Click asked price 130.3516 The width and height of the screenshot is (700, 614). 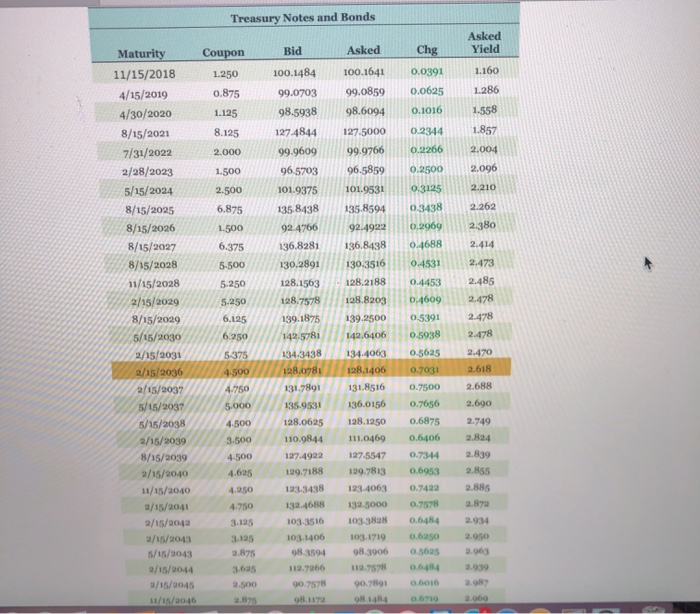pyautogui.click(x=366, y=263)
